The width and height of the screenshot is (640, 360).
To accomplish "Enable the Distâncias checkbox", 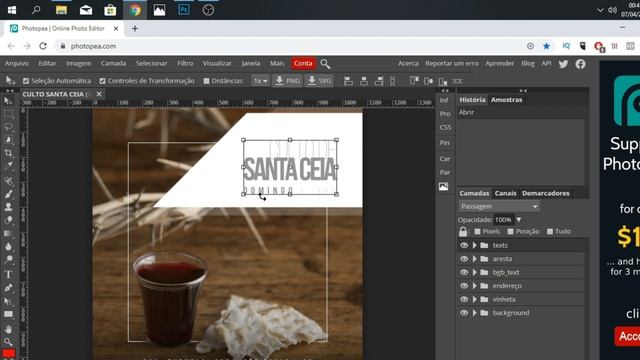I will click(207, 81).
